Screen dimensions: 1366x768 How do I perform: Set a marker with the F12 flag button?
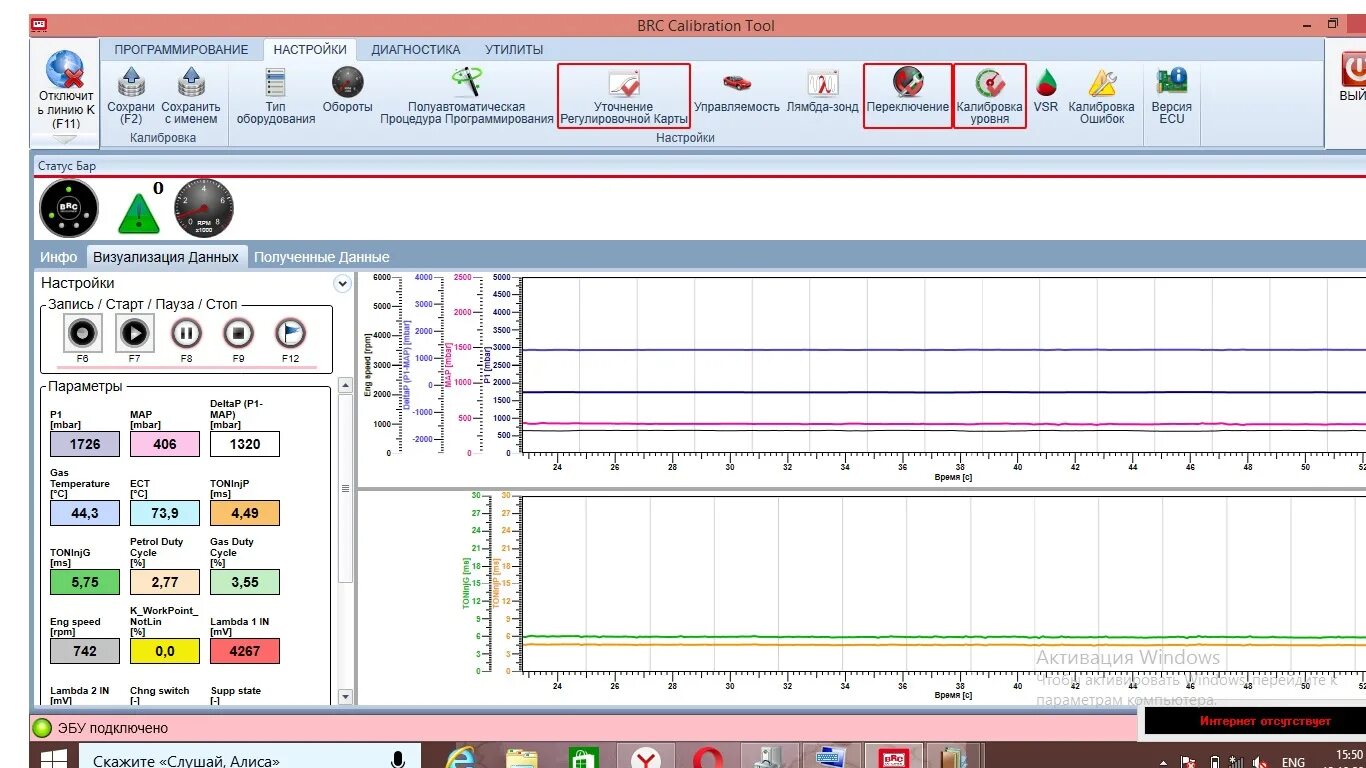click(x=290, y=333)
